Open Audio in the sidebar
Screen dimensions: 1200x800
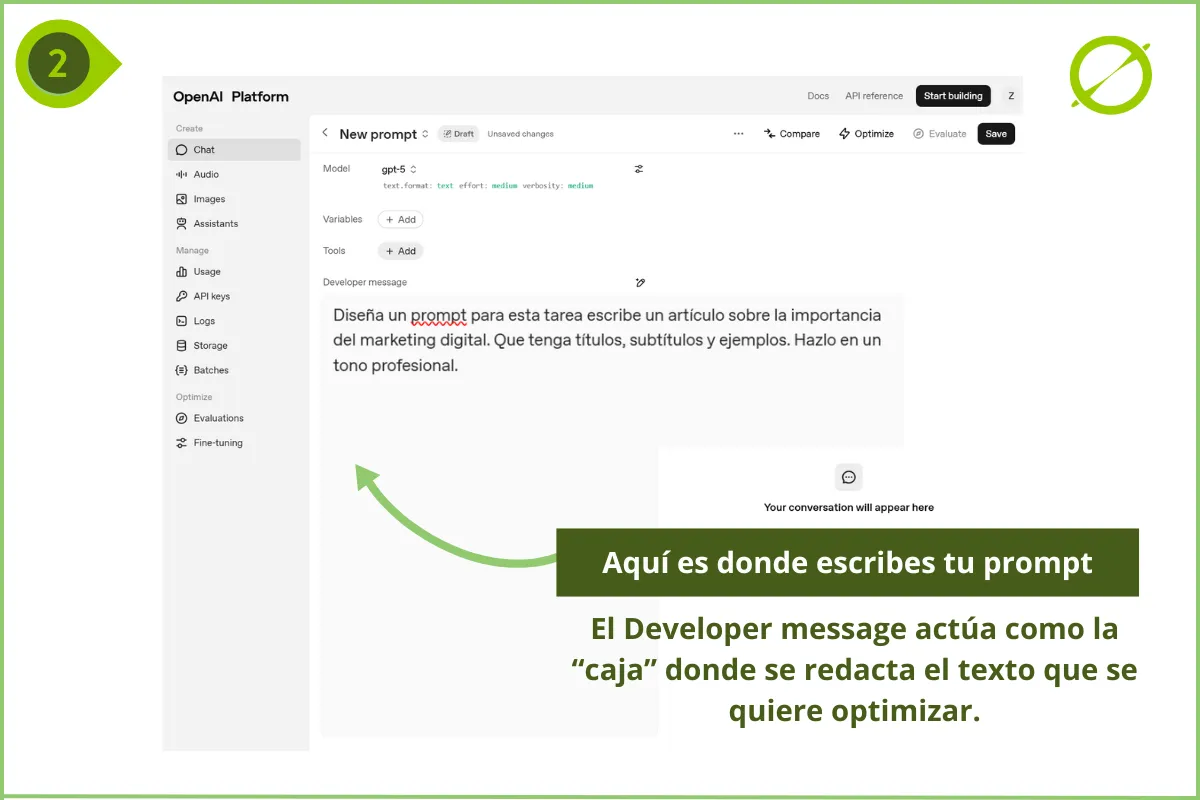tap(206, 175)
